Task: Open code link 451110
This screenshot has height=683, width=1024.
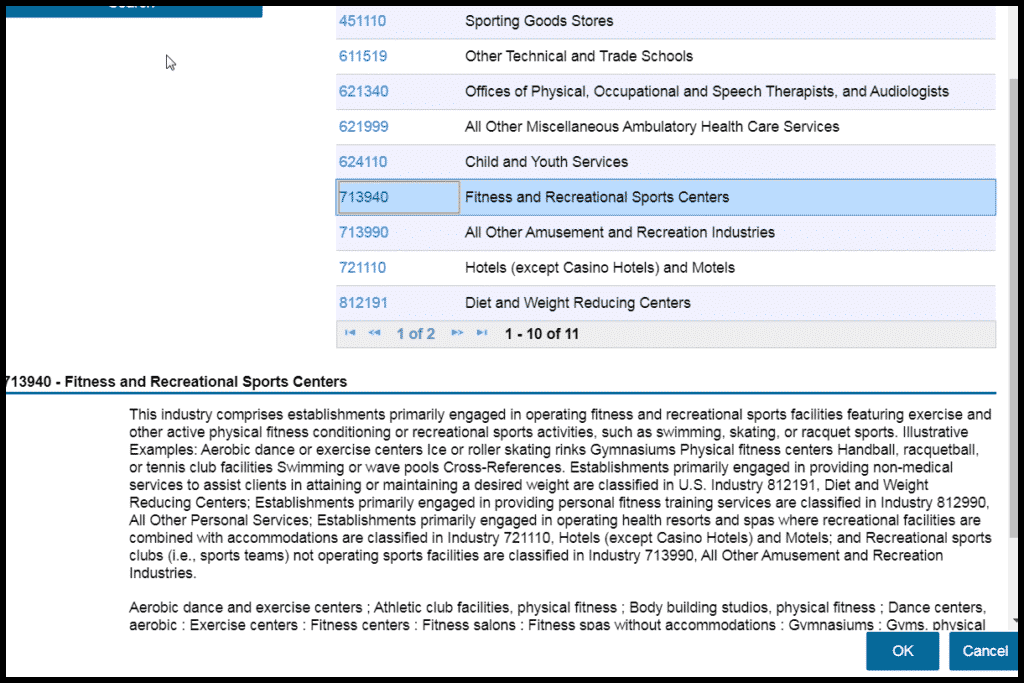Action: coord(363,21)
